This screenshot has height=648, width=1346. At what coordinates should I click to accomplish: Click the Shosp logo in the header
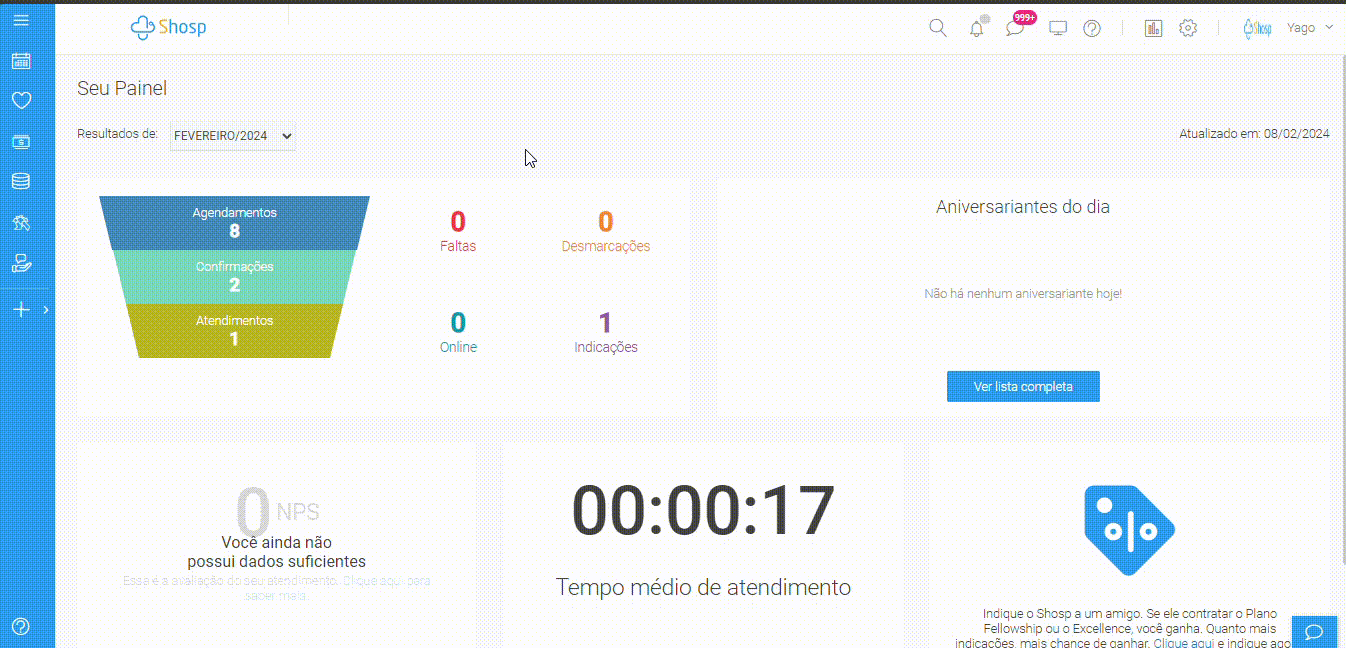click(x=168, y=27)
